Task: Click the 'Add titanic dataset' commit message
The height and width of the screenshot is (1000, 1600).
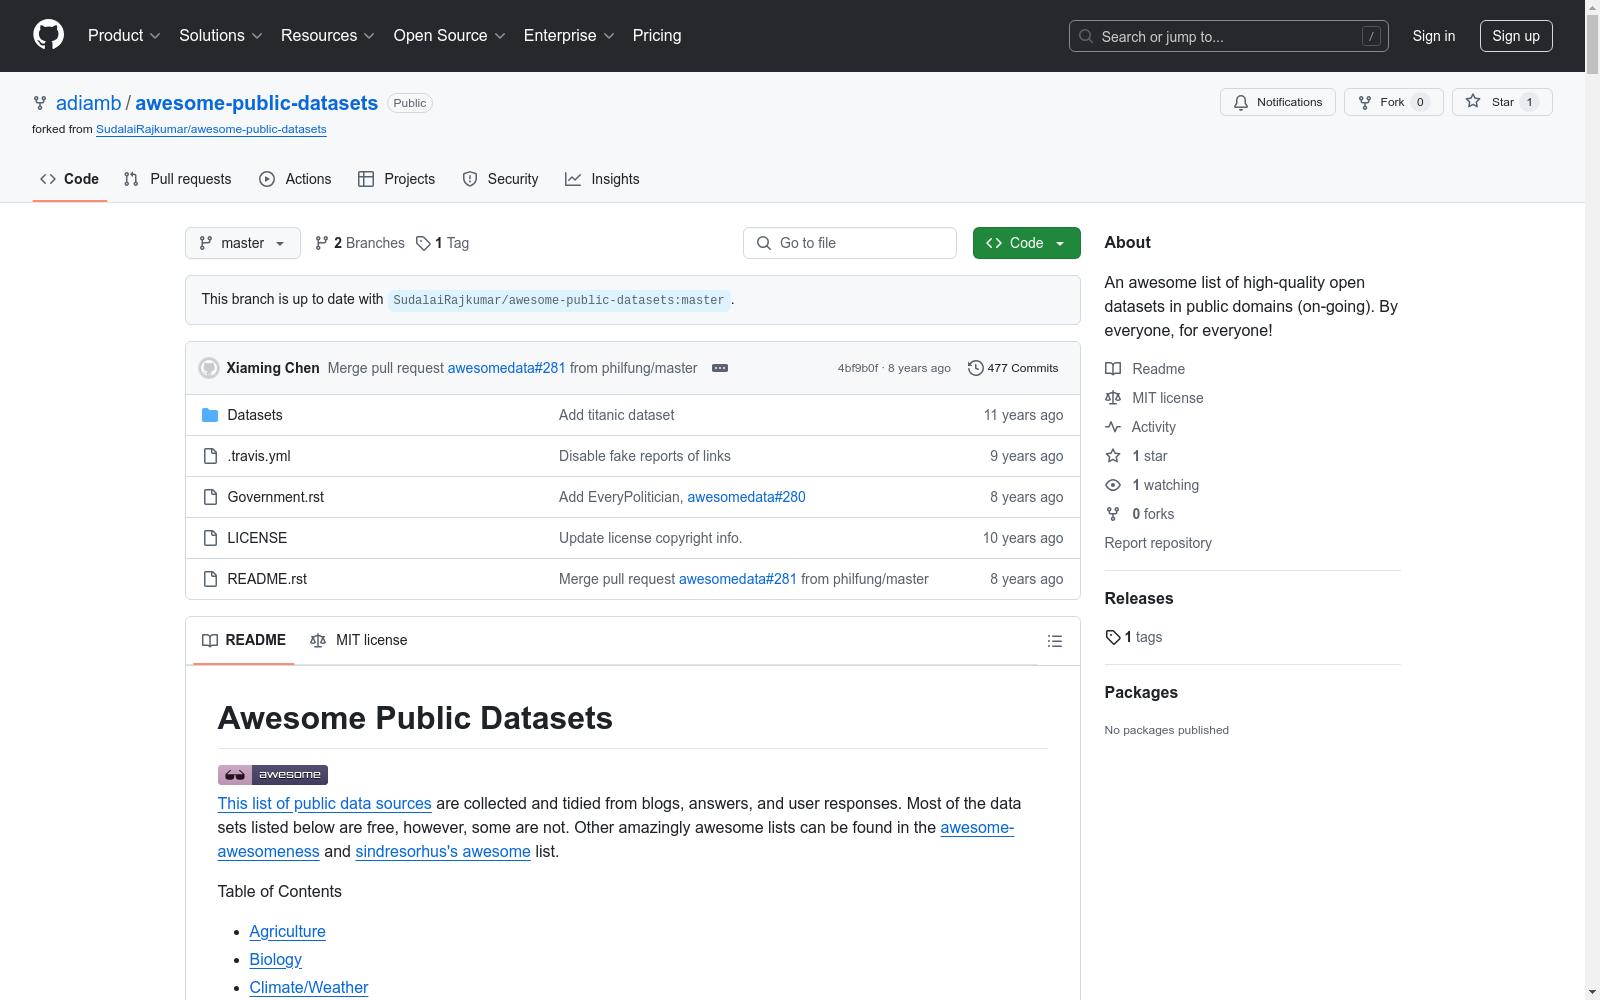Action: pos(616,415)
